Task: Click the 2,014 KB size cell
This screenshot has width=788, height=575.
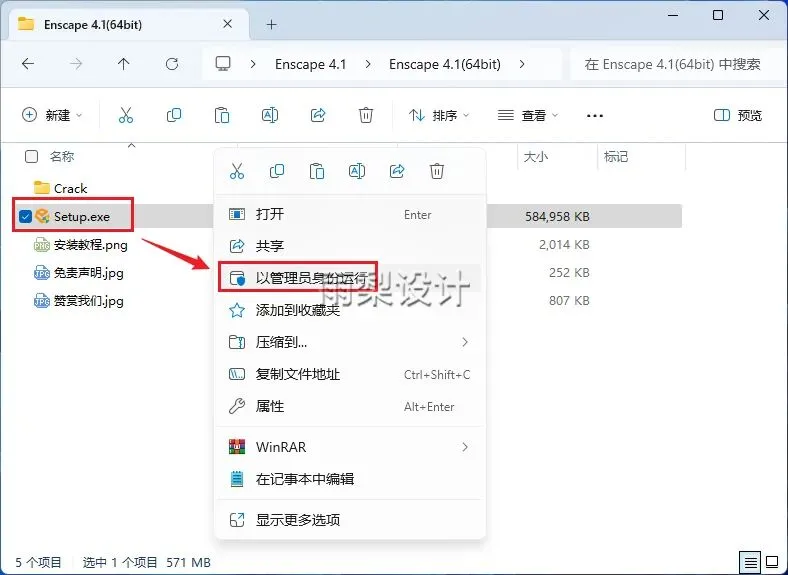Action: tap(564, 245)
